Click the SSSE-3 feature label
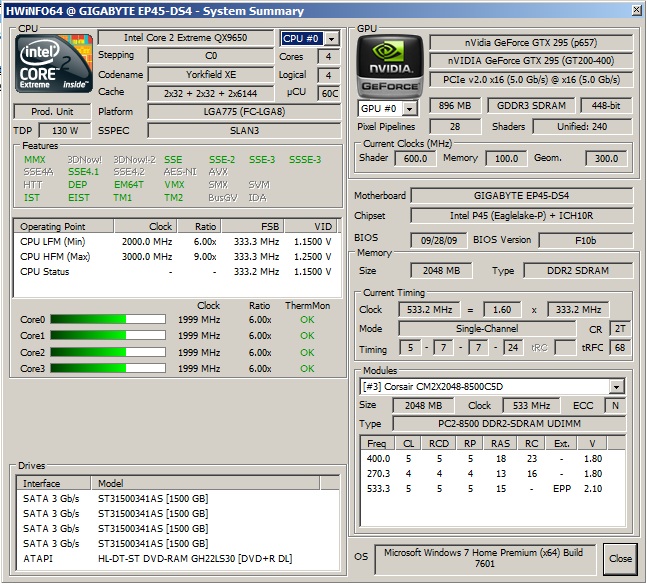The height and width of the screenshot is (584, 647). coord(305,160)
